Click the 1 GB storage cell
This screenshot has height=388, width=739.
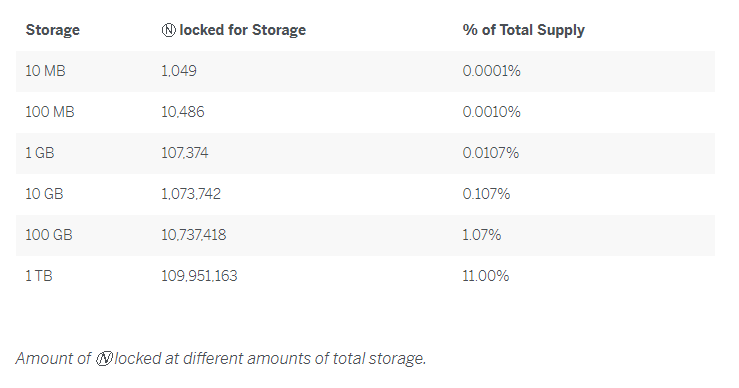40,153
